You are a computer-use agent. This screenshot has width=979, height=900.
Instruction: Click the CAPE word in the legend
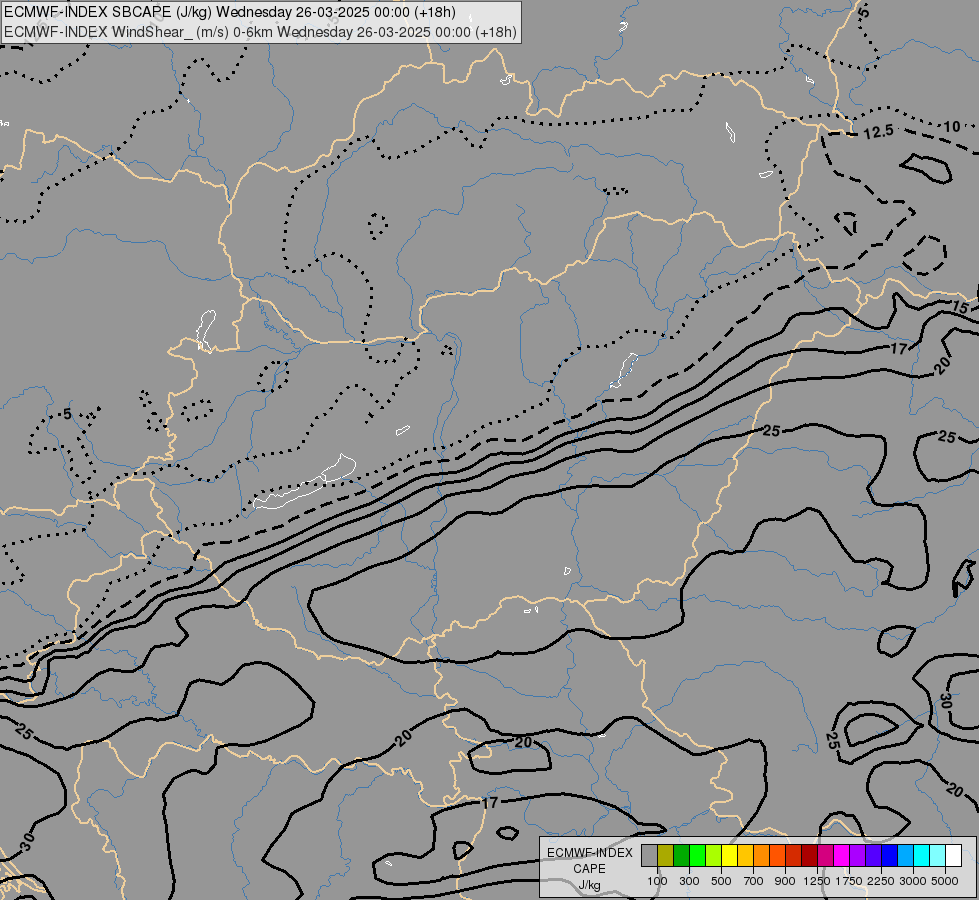coord(589,869)
